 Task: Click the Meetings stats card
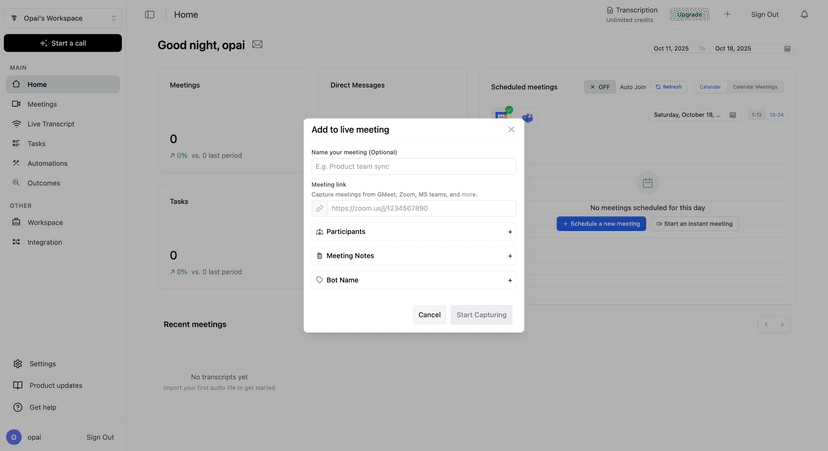232,120
